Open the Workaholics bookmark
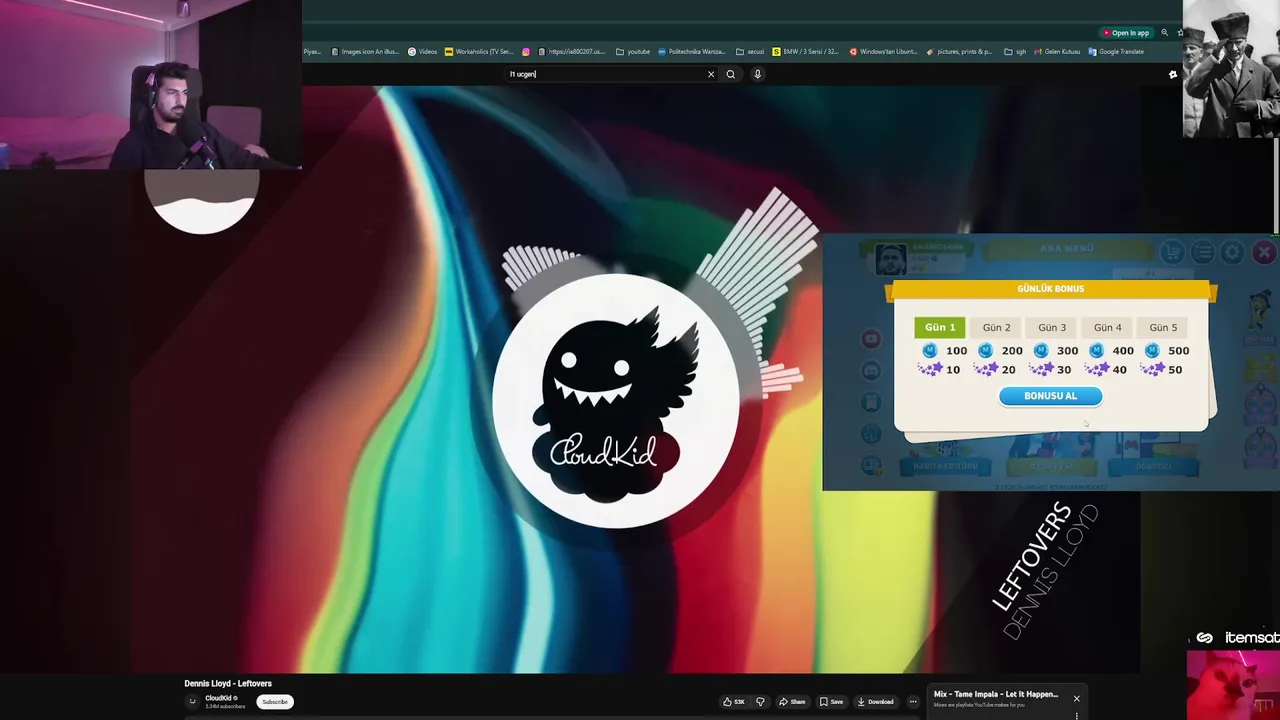1280x720 pixels. [479, 52]
